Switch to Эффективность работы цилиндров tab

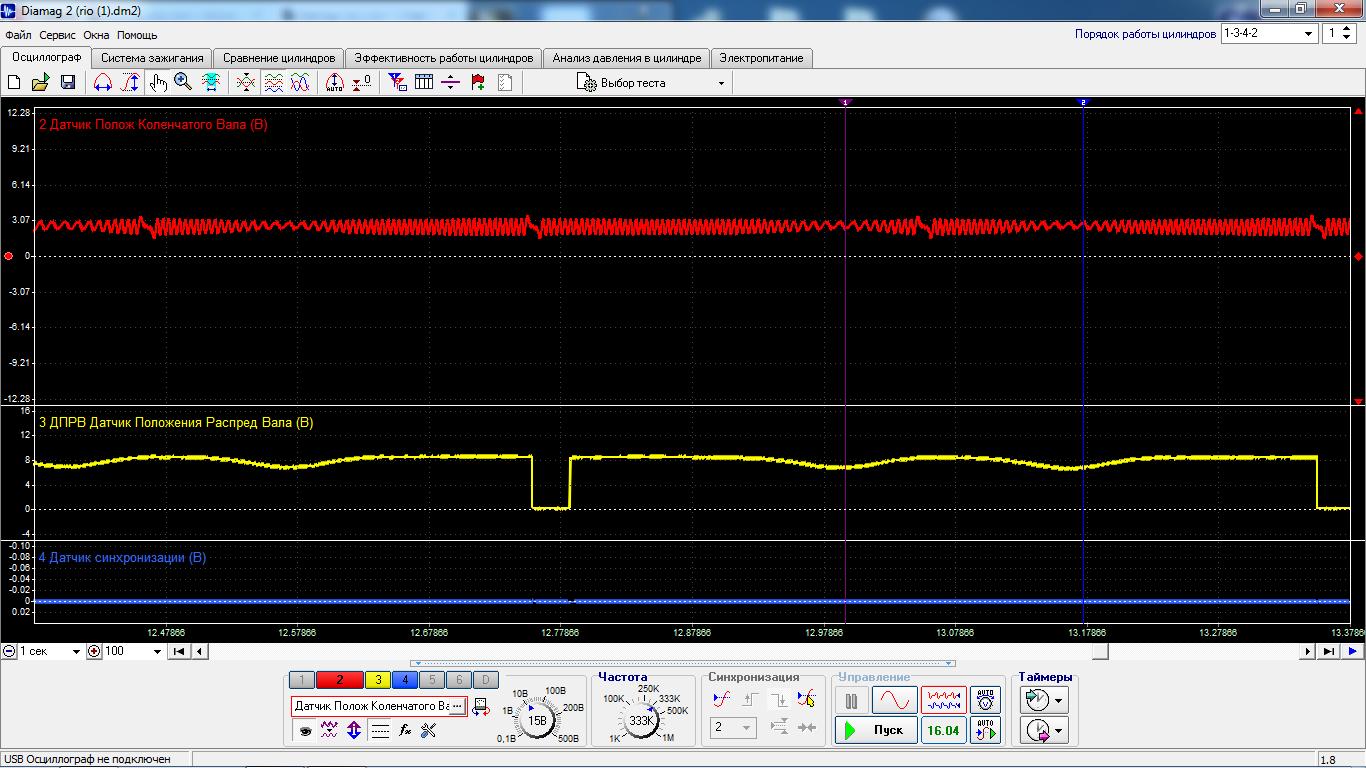coord(445,58)
